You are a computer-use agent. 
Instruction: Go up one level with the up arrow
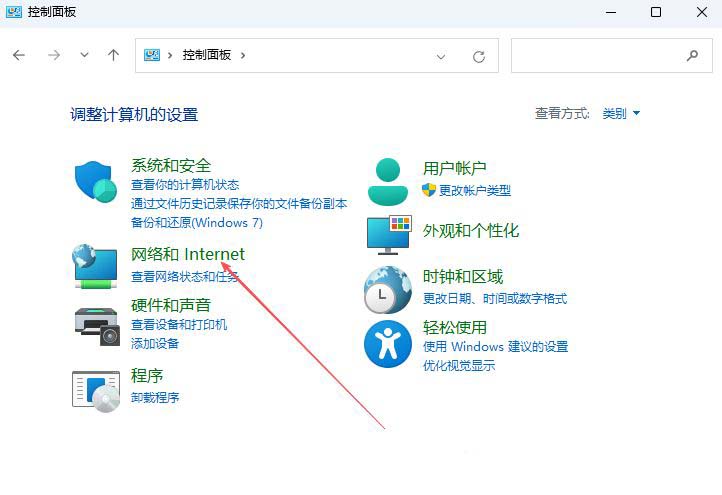click(113, 55)
